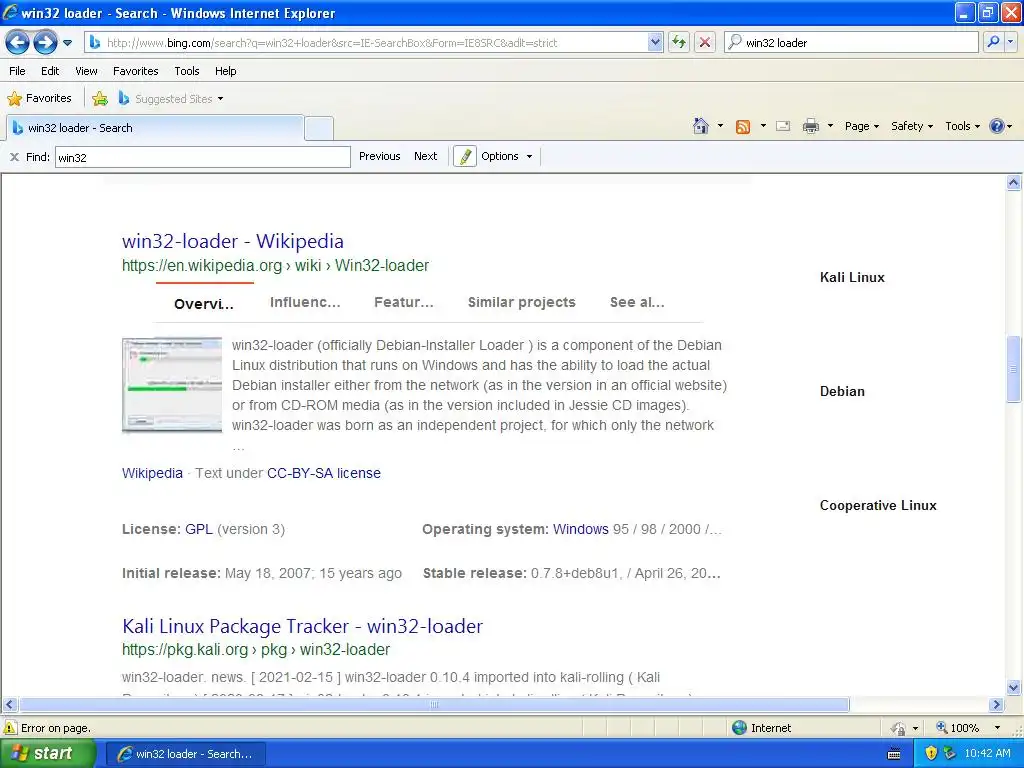Click the security shield tray icon
1024x768 pixels.
(931, 754)
